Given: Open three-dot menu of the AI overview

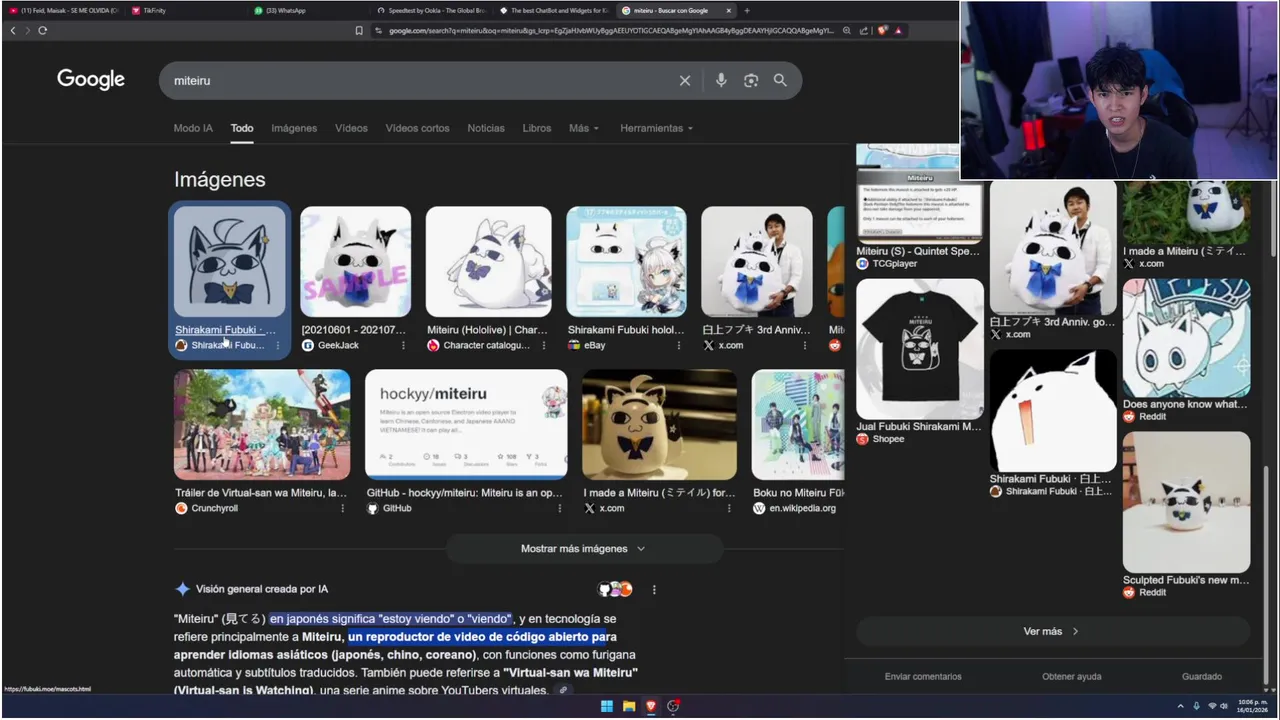Looking at the screenshot, I should tap(654, 590).
